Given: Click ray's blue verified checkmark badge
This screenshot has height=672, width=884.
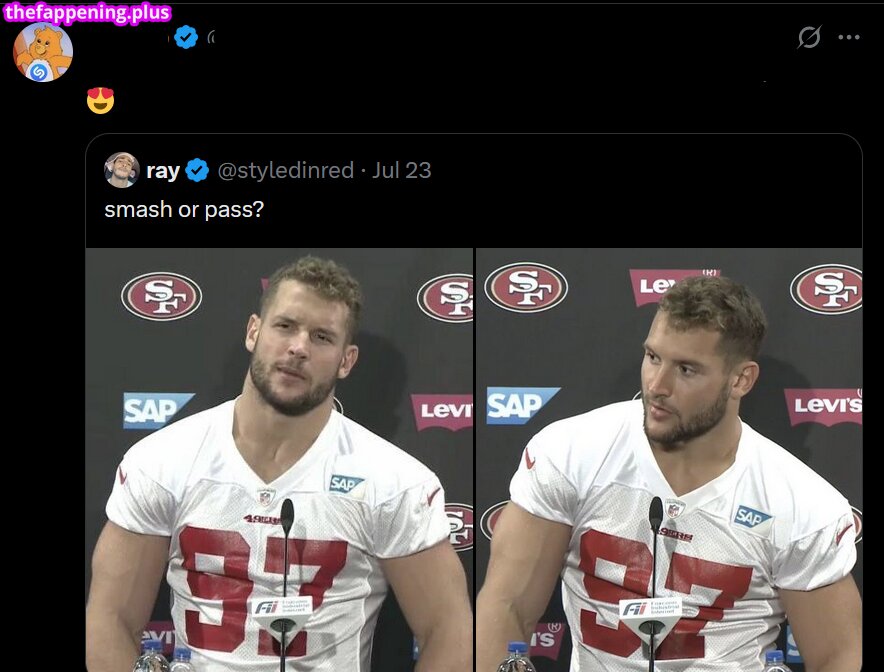Looking at the screenshot, I should 197,170.
